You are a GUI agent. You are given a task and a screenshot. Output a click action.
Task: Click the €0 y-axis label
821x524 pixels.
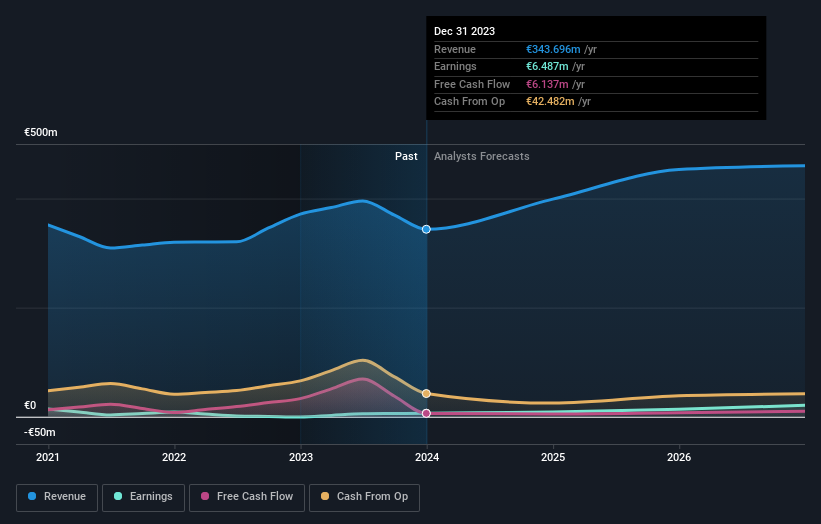(x=30, y=405)
